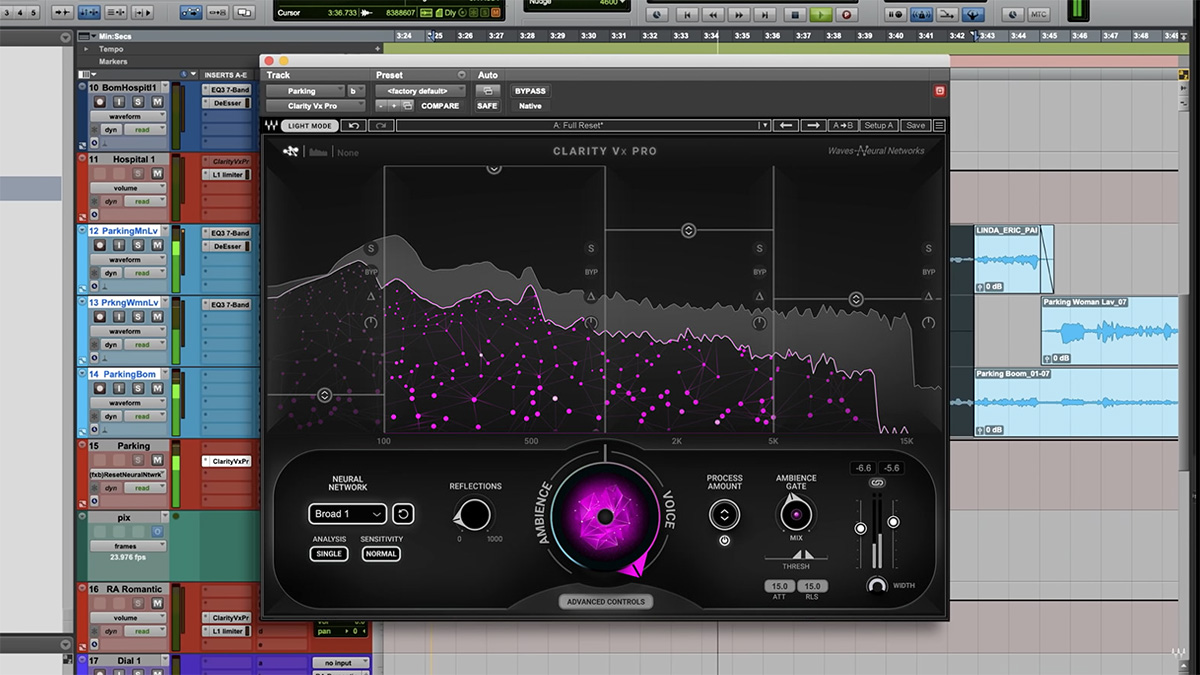The height and width of the screenshot is (675, 1200).
Task: Click the Process Amount stepper control
Action: point(725,514)
